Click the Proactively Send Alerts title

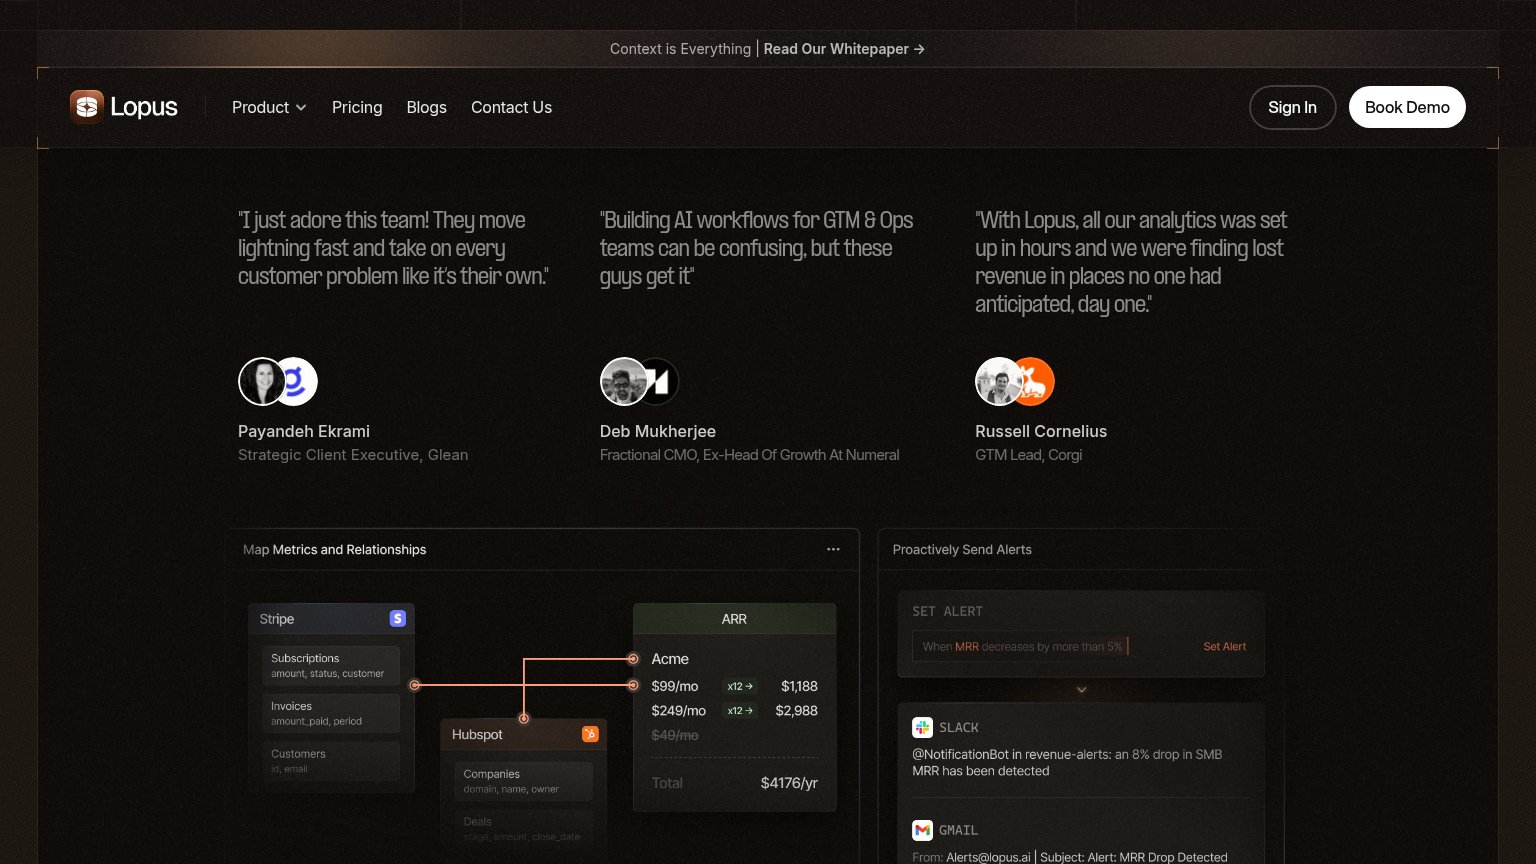(x=962, y=549)
